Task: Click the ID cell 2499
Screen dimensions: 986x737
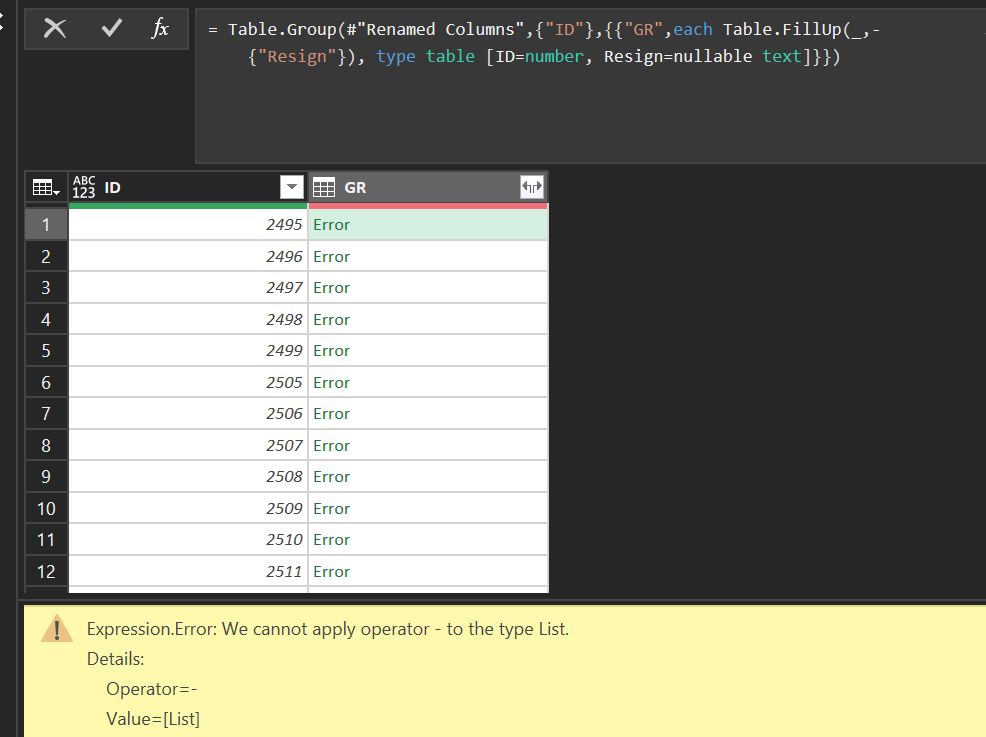Action: coord(188,351)
